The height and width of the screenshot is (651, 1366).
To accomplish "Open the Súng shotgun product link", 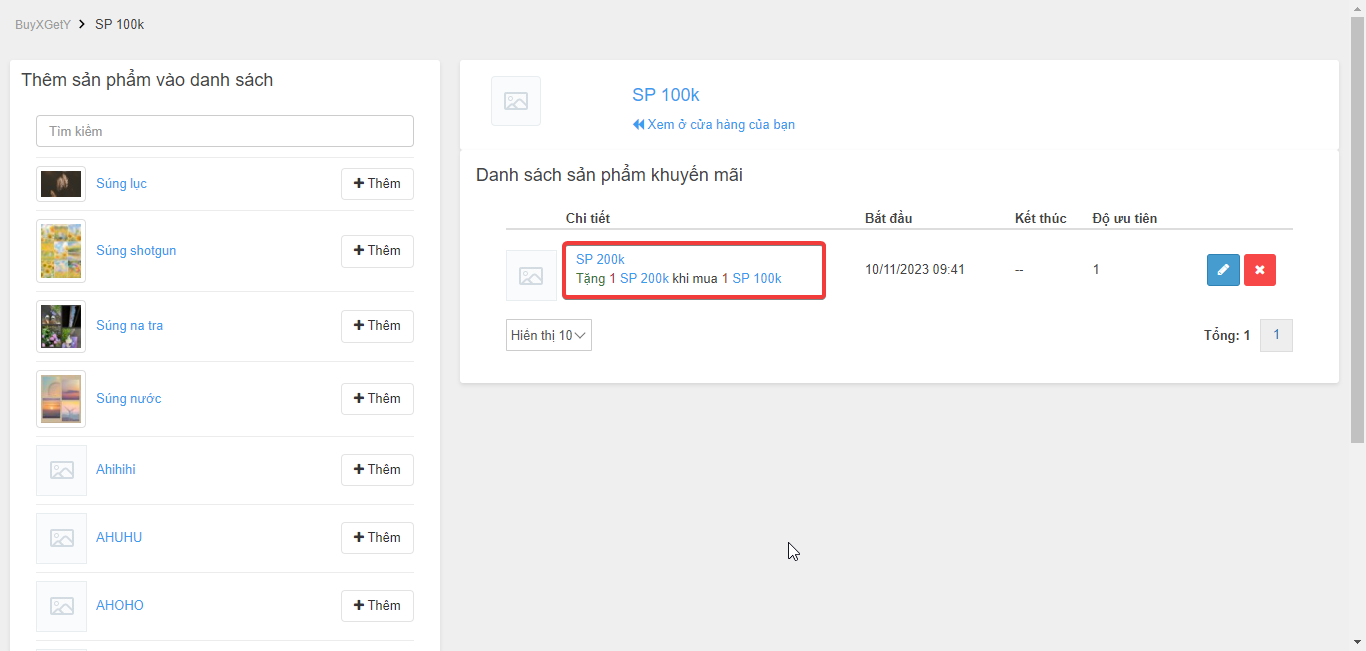I will (136, 251).
